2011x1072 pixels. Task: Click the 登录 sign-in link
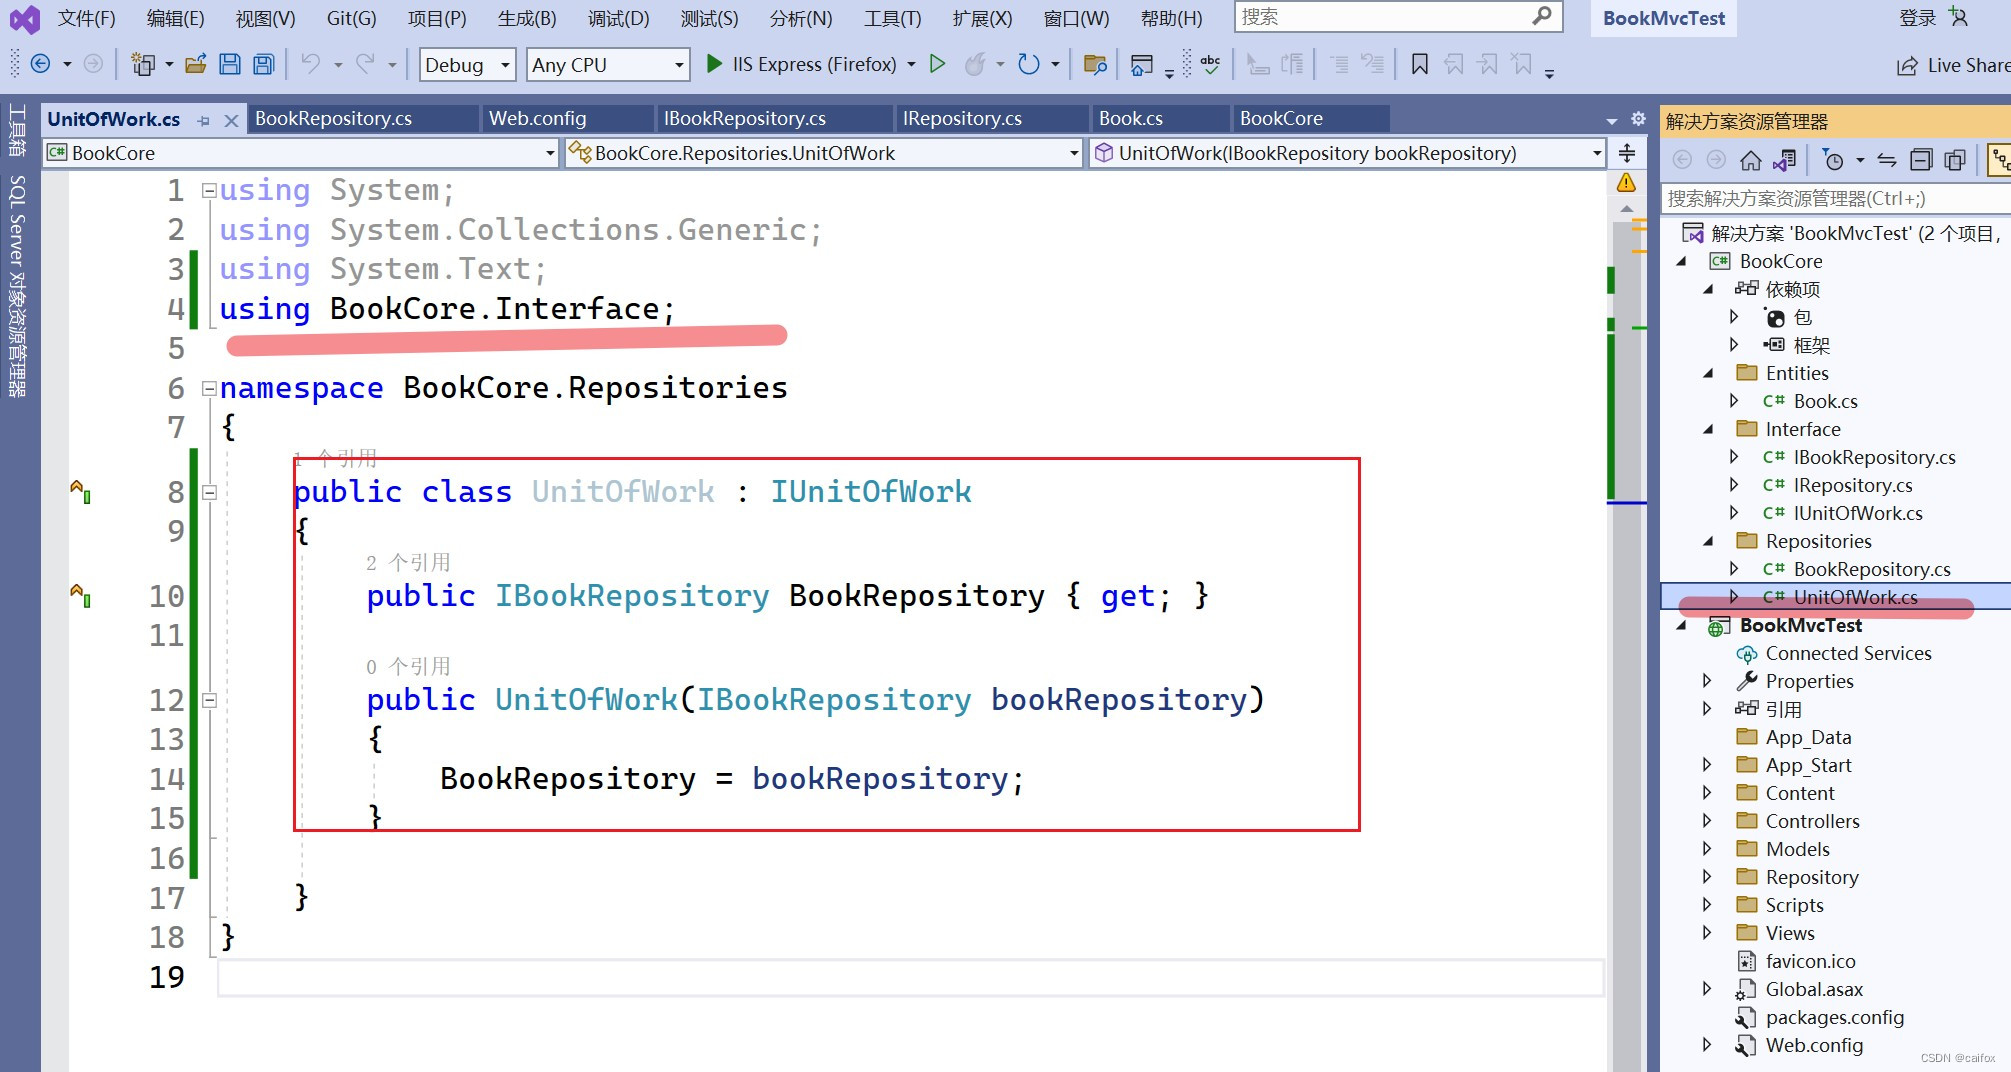point(1917,17)
